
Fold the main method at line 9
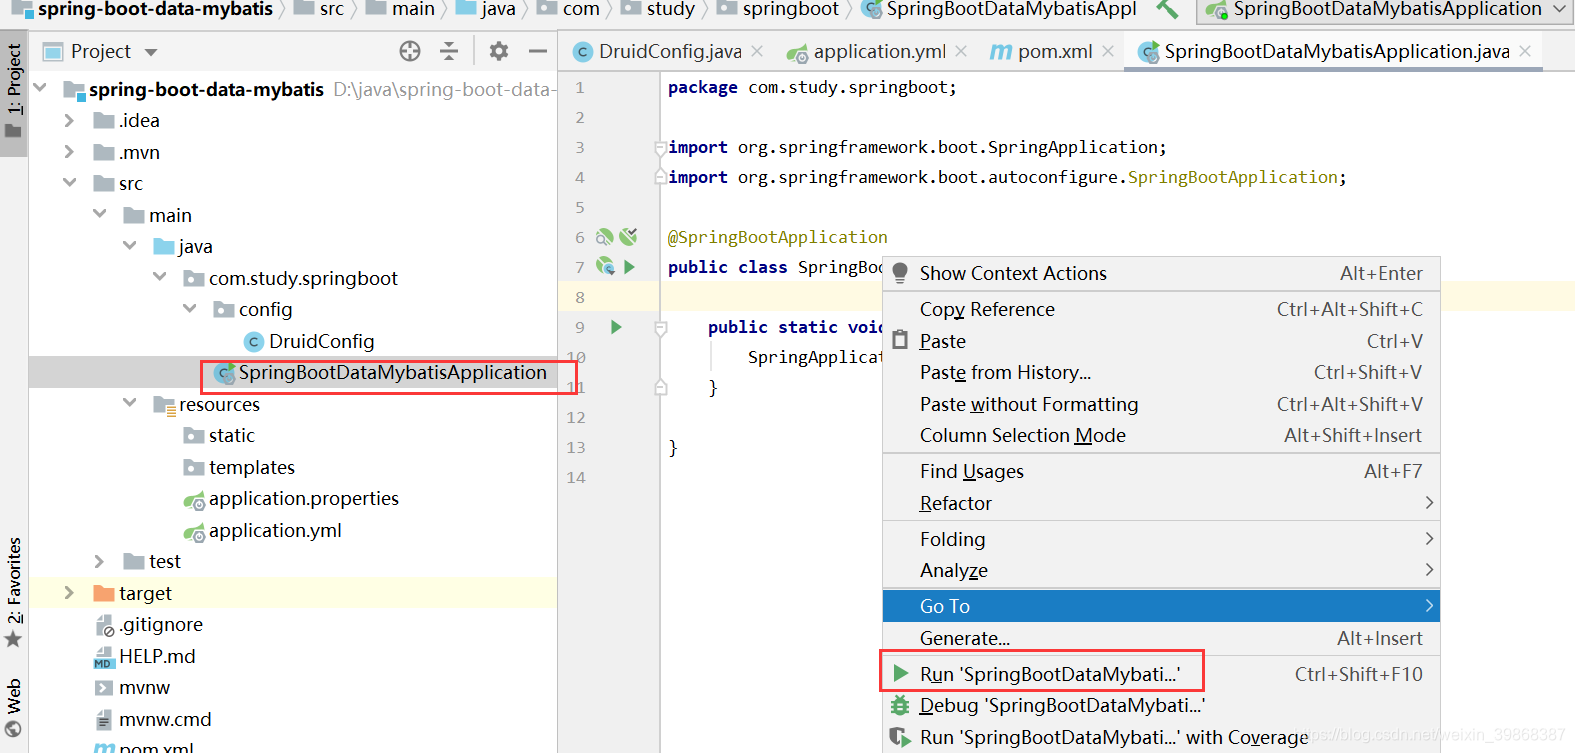(660, 327)
